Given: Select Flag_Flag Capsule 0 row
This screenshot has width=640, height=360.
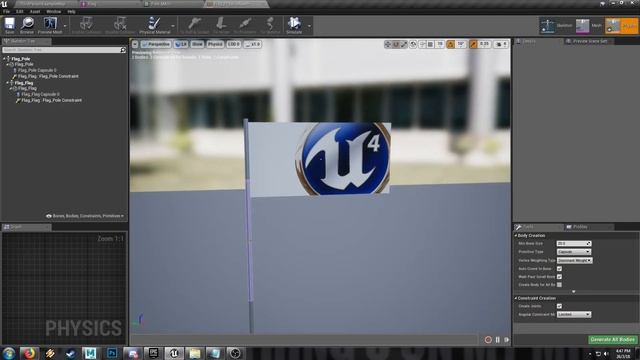Looking at the screenshot, I should pyautogui.click(x=40, y=94).
